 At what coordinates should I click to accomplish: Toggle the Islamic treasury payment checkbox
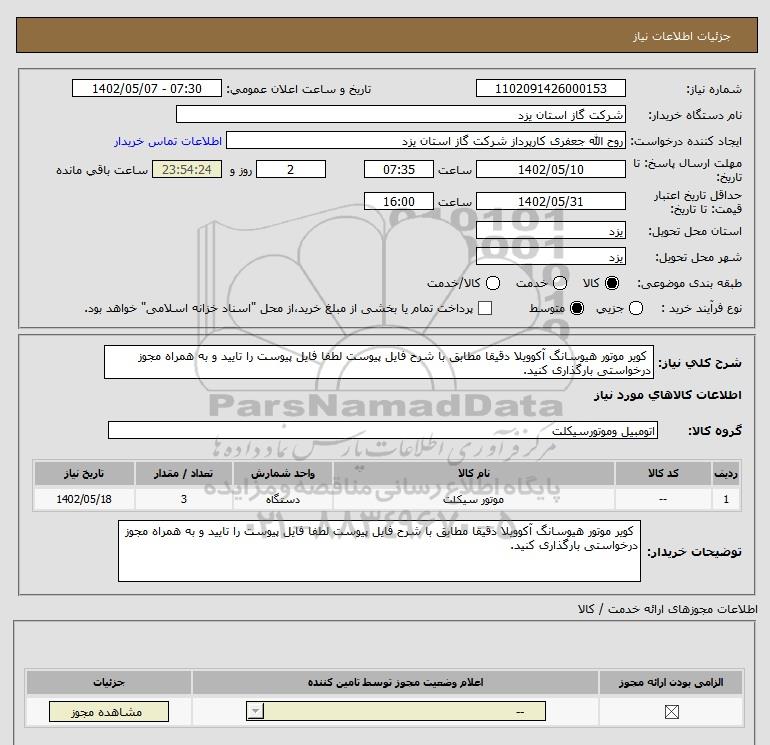(485, 308)
